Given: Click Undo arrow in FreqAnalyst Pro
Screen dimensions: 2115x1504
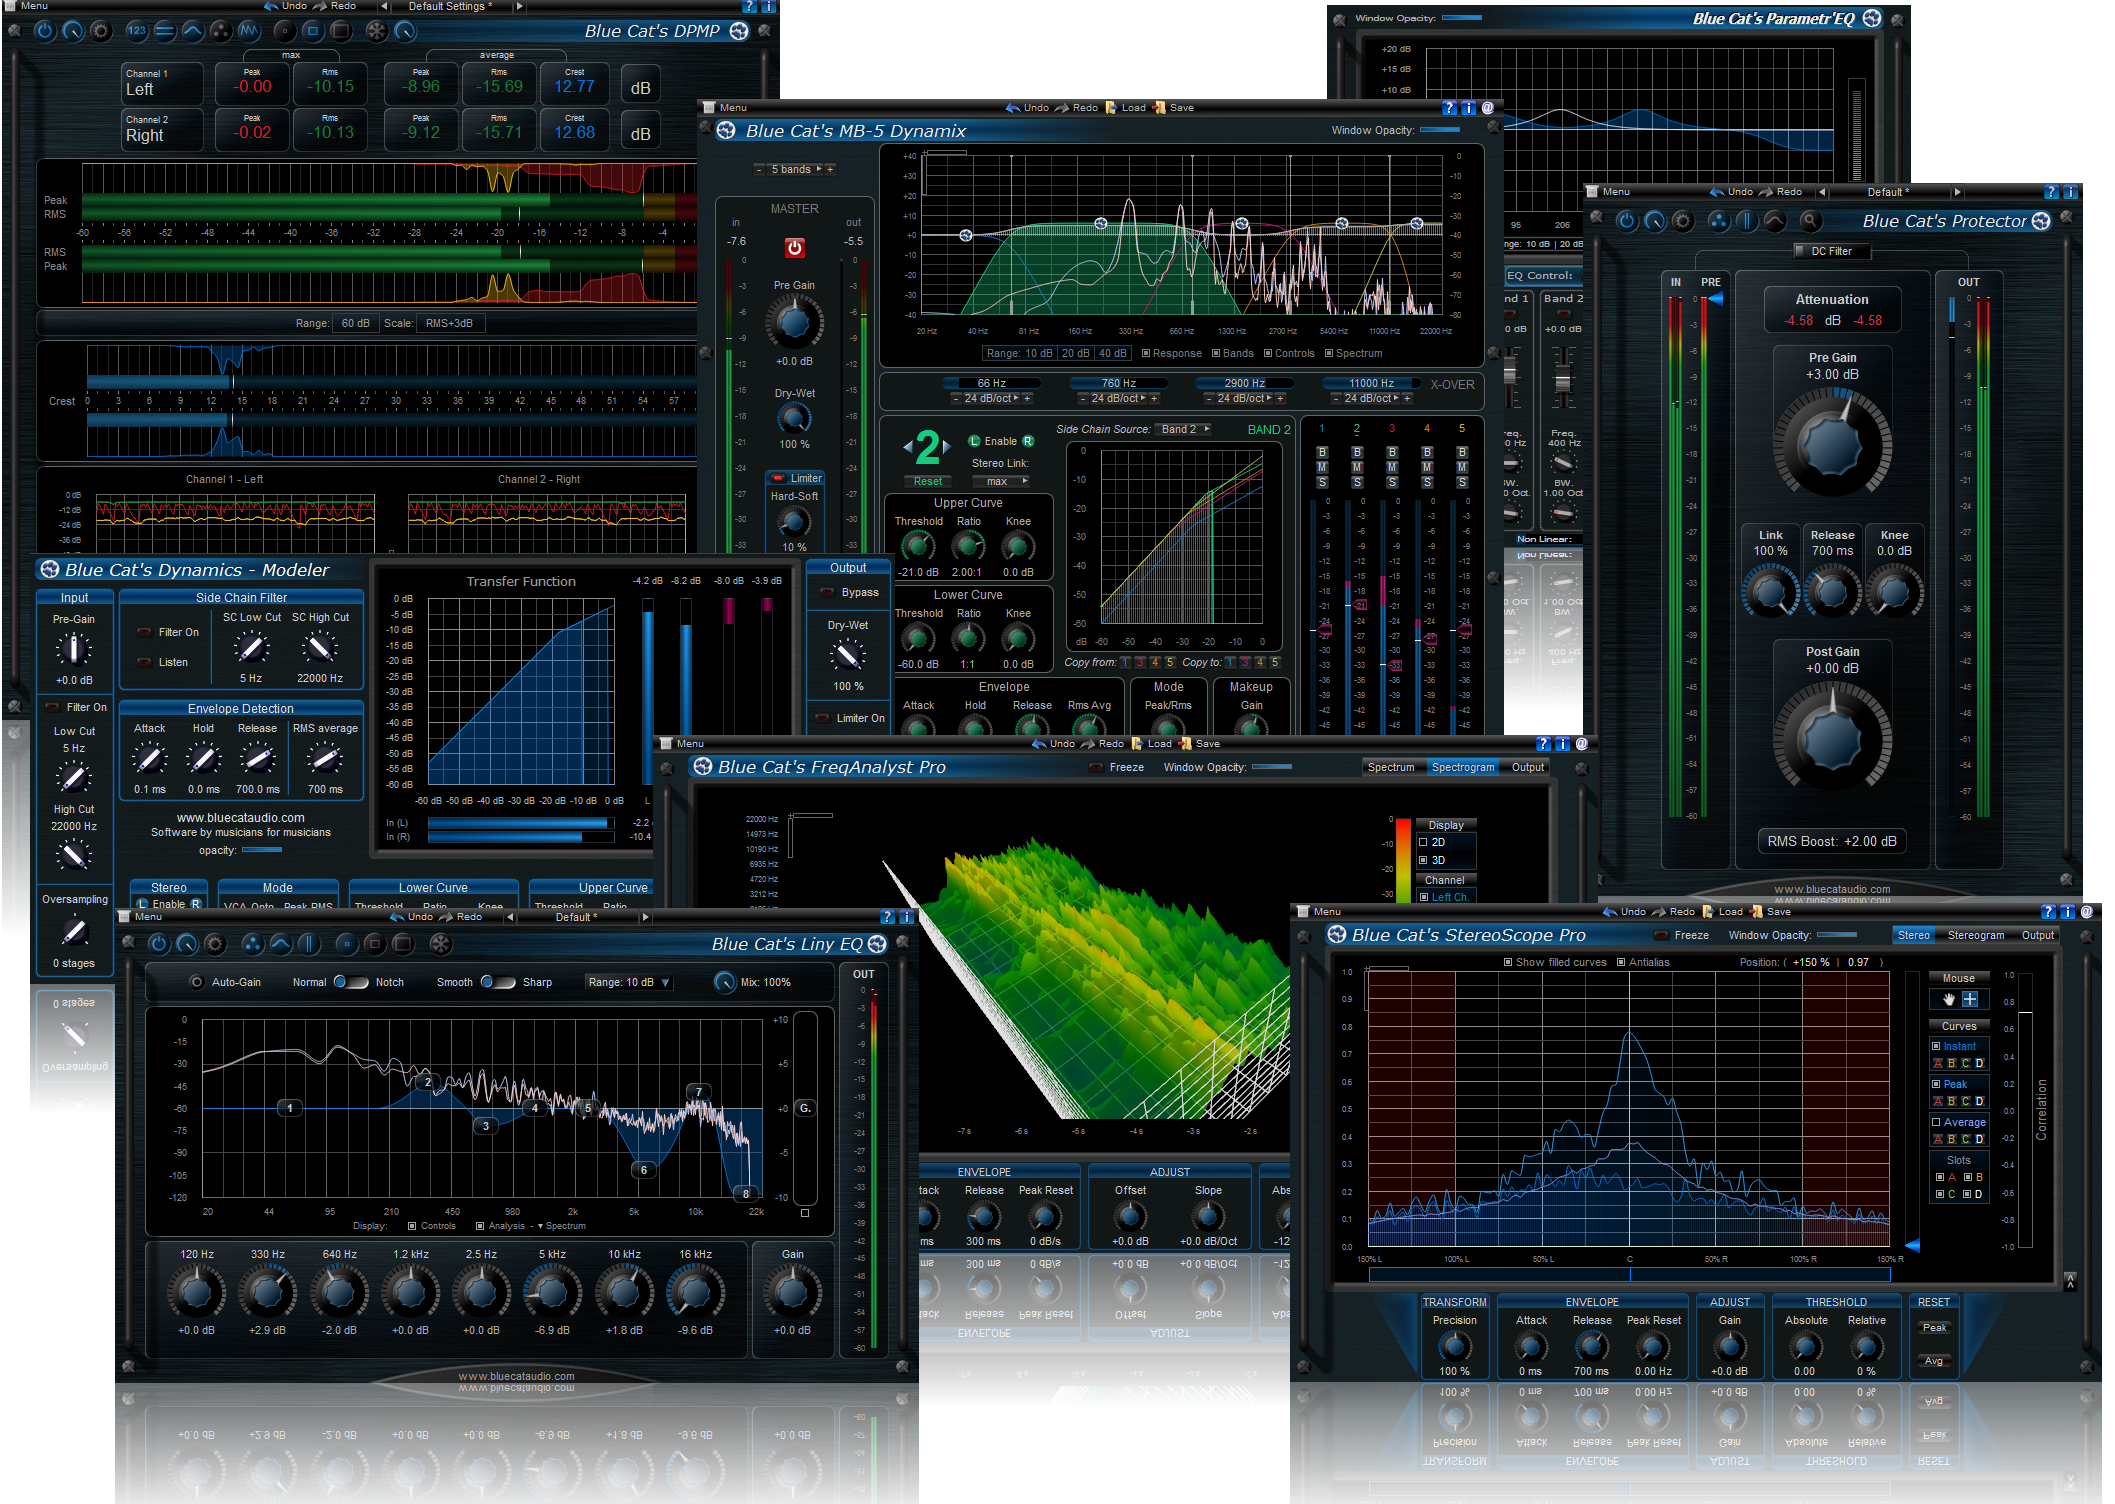Looking at the screenshot, I should pyautogui.click(x=1039, y=743).
